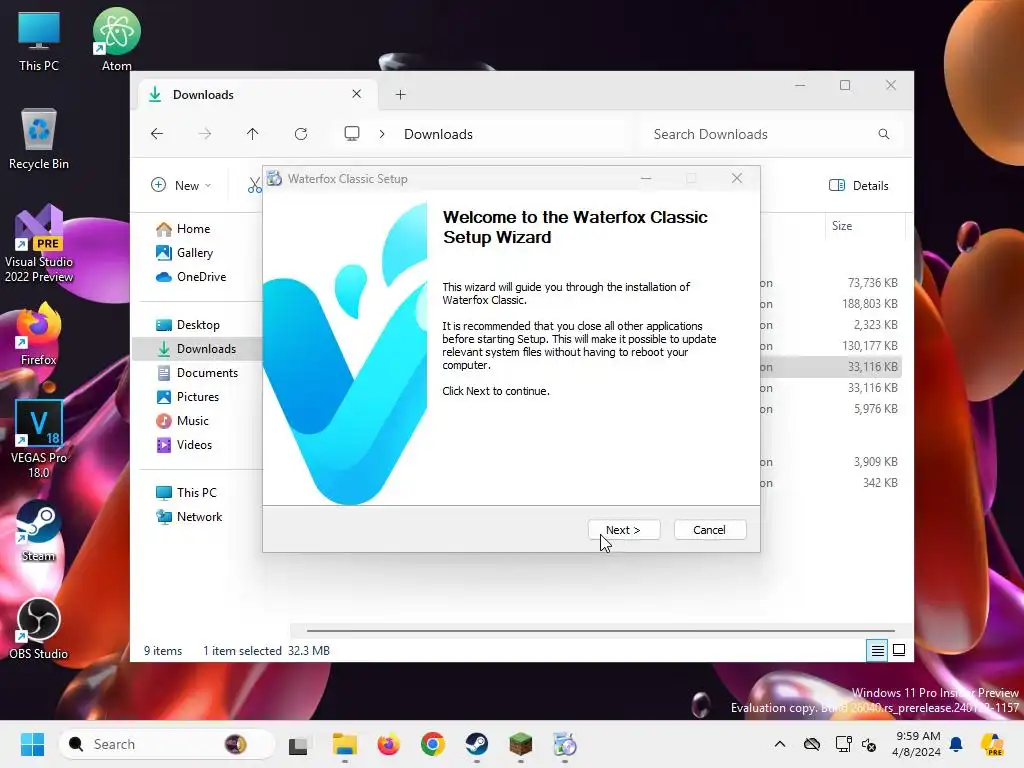Select the Visual Studio 2022 Preview shortcut
The image size is (1024, 768).
[39, 244]
